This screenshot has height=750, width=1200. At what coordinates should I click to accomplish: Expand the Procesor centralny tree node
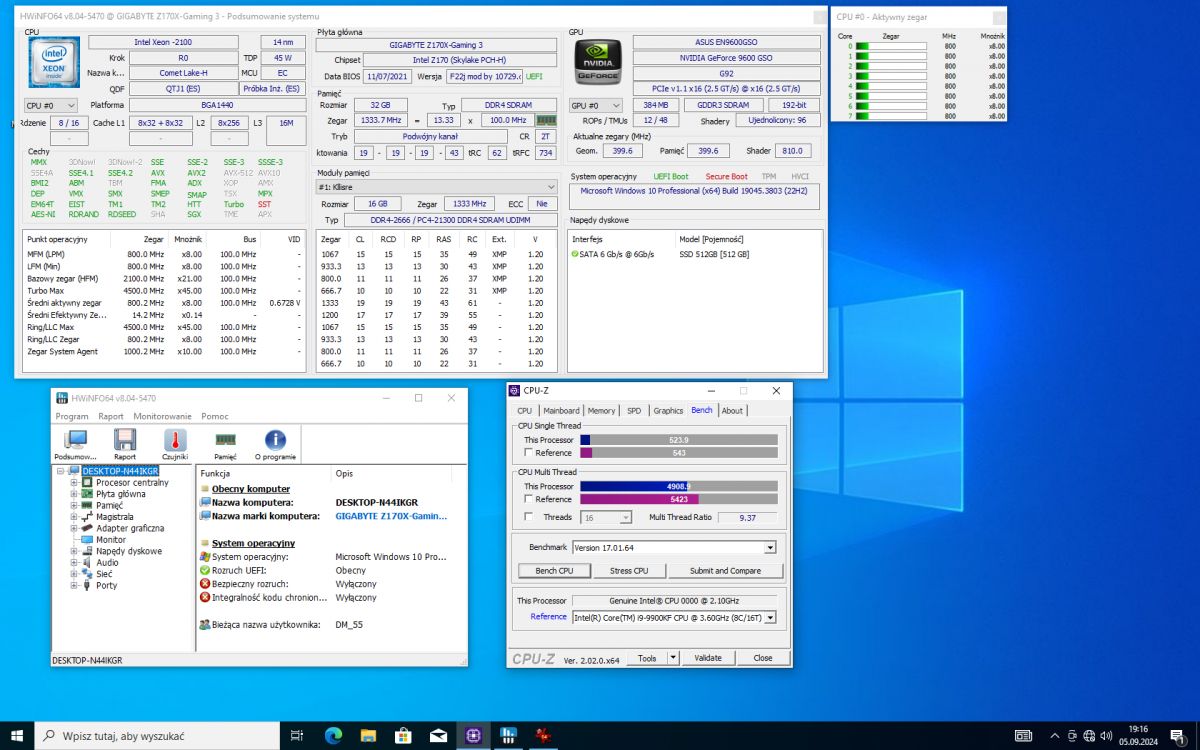(74, 483)
